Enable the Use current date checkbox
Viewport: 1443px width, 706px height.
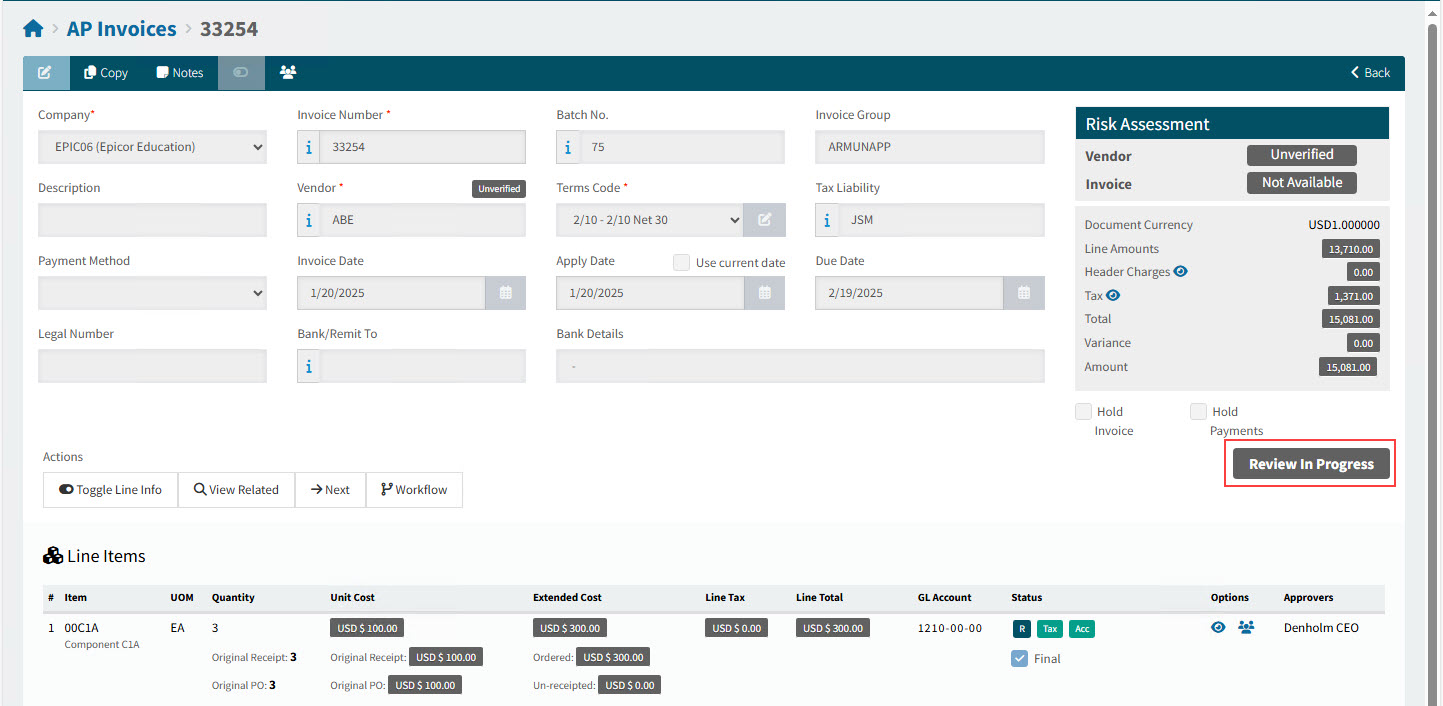pyautogui.click(x=681, y=262)
